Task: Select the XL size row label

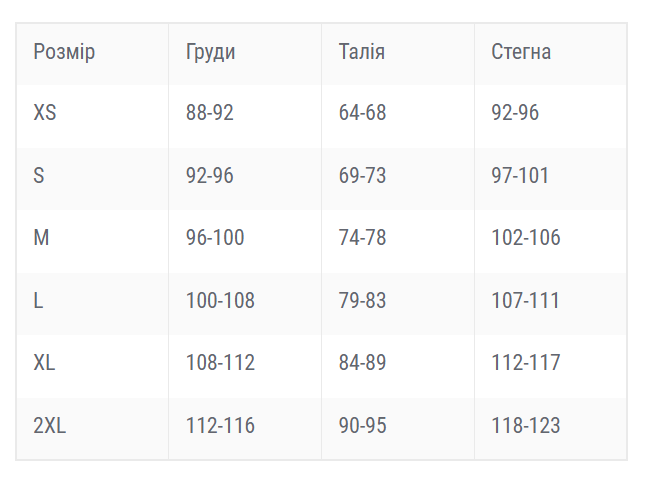Action: click(44, 362)
